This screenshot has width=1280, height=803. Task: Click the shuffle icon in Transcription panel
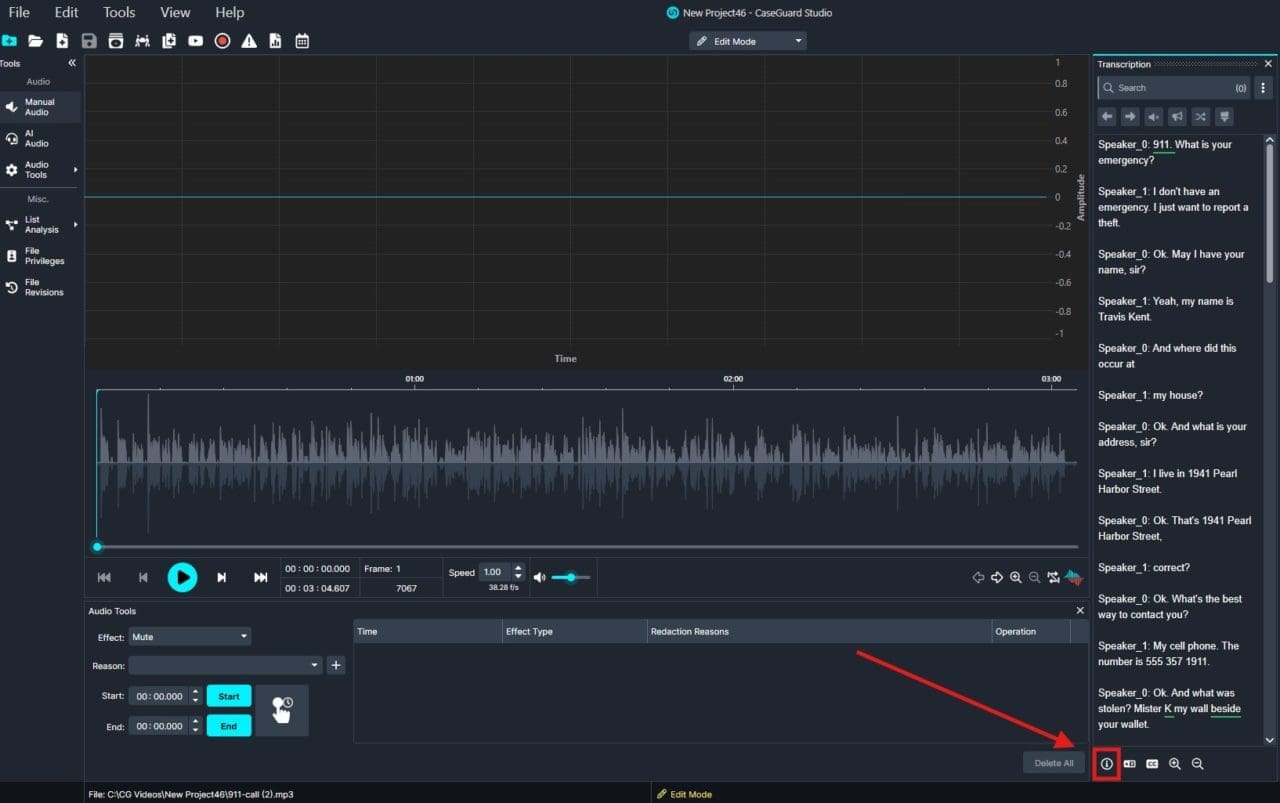click(x=1201, y=117)
